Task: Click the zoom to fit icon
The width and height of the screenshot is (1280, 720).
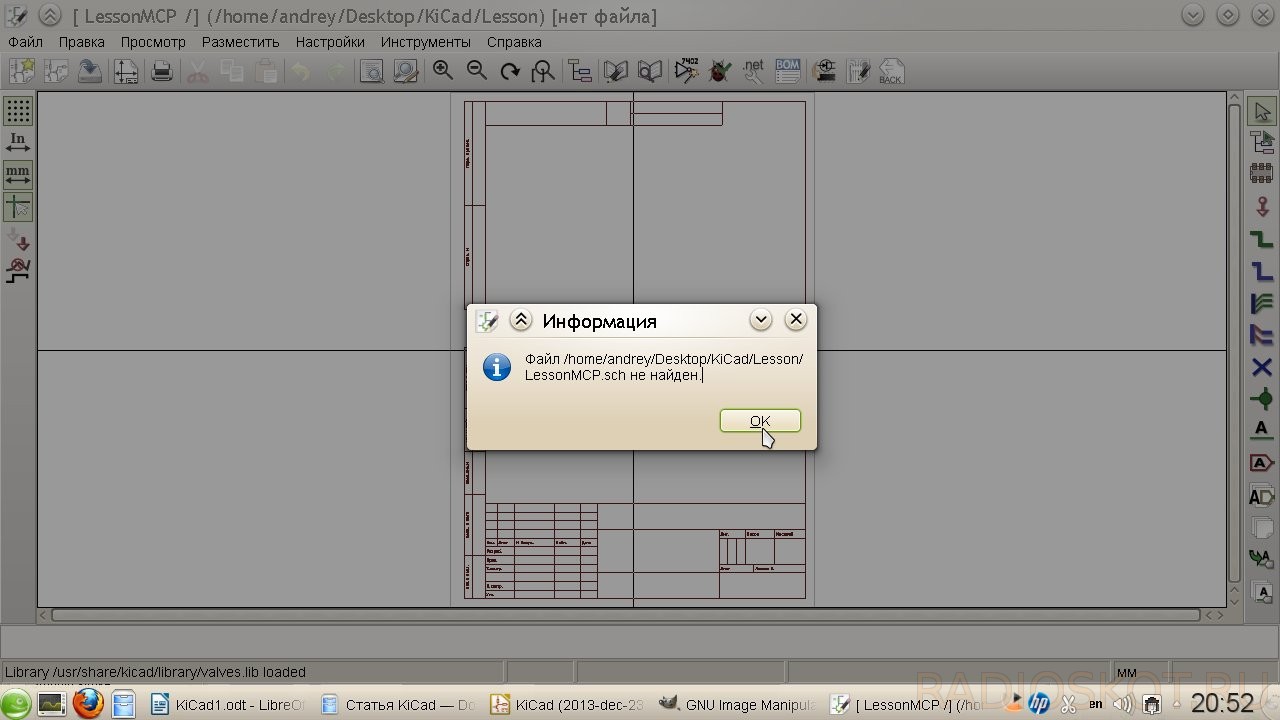Action: tap(544, 71)
